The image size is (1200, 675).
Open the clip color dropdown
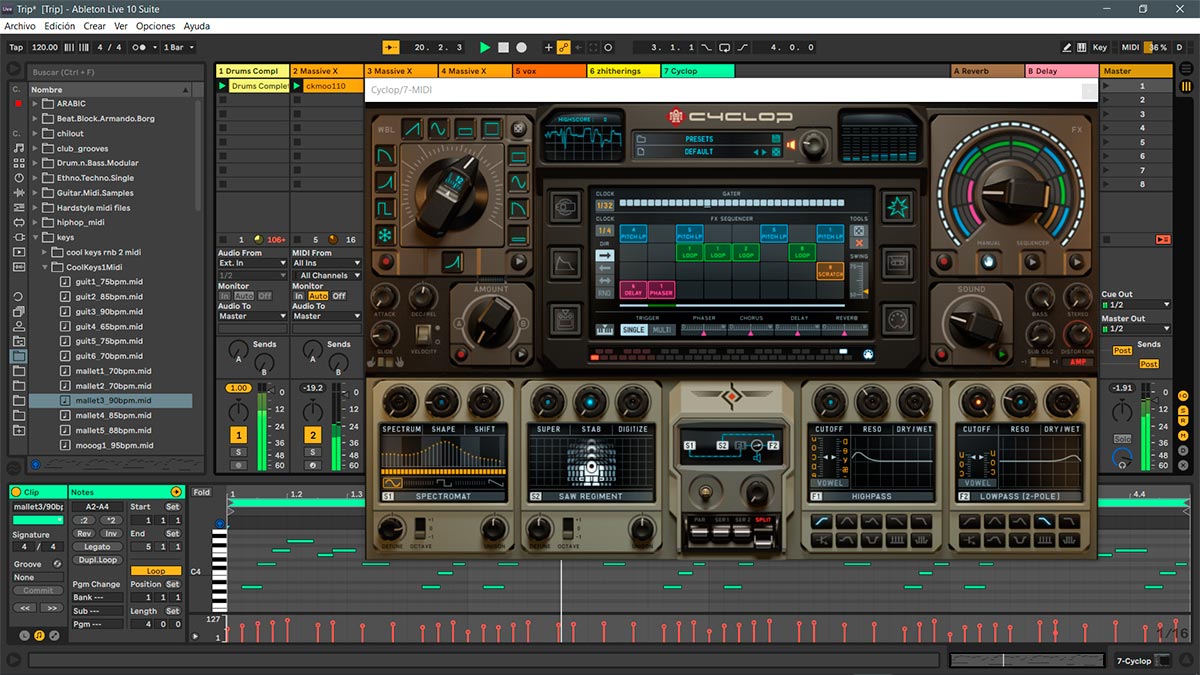pos(37,520)
